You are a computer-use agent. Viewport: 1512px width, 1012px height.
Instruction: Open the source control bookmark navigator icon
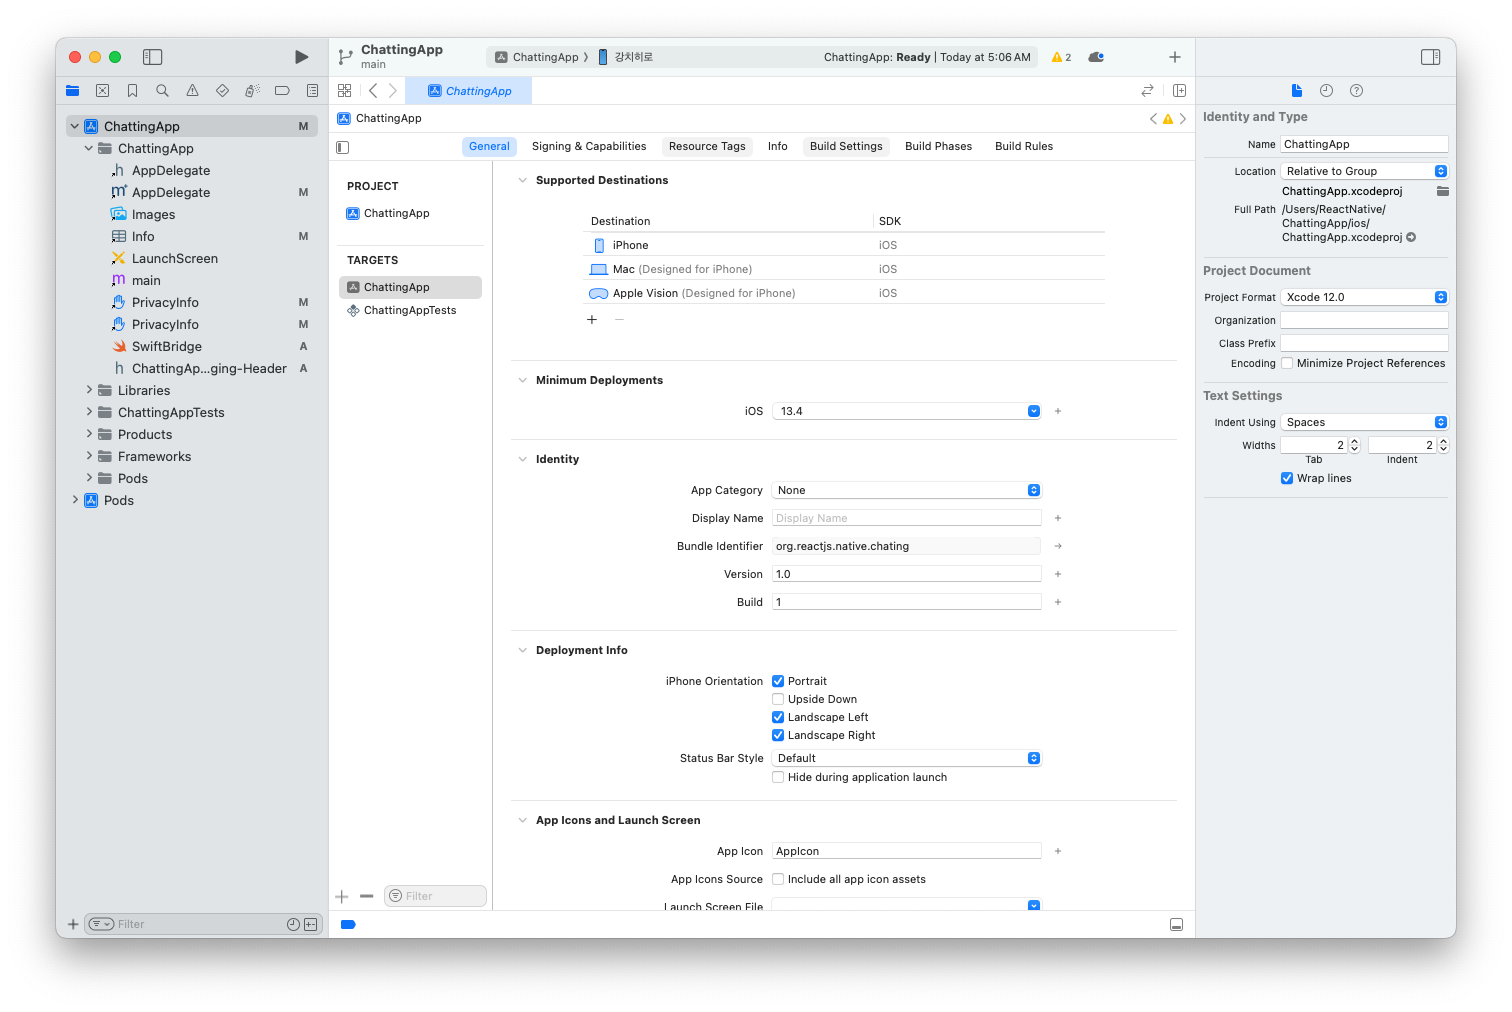click(132, 91)
